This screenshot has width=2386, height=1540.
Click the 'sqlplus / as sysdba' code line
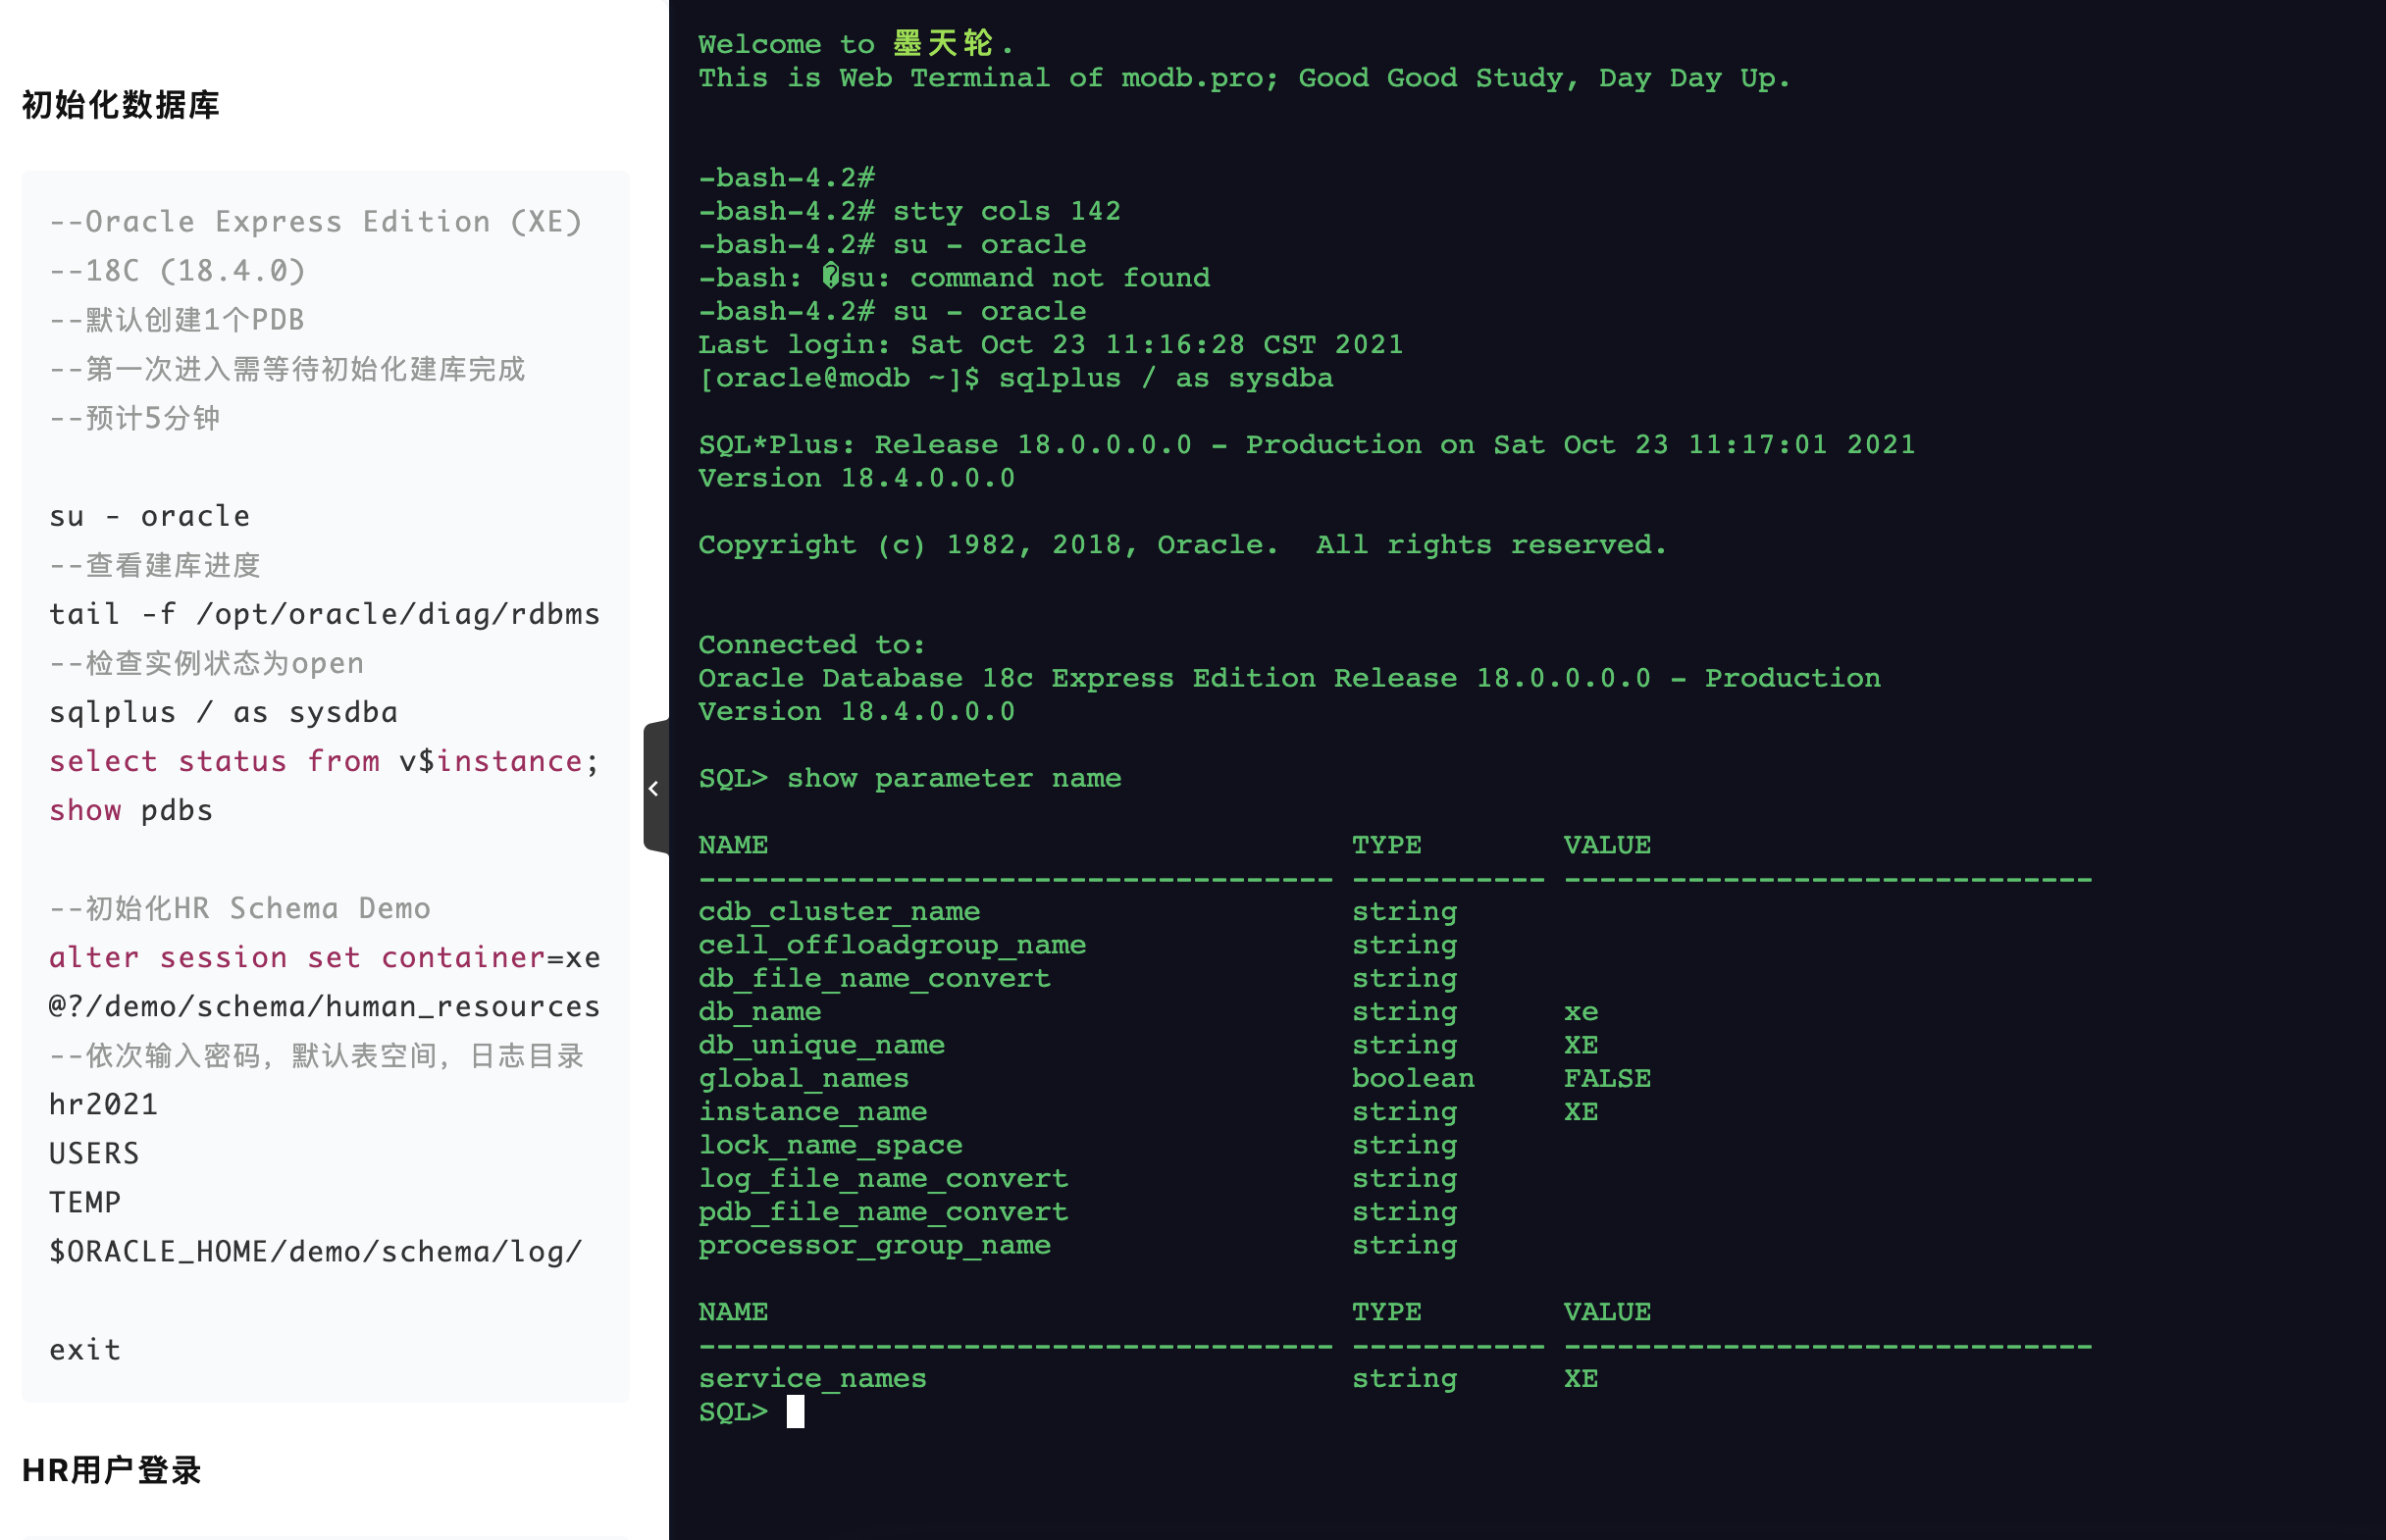click(x=223, y=712)
